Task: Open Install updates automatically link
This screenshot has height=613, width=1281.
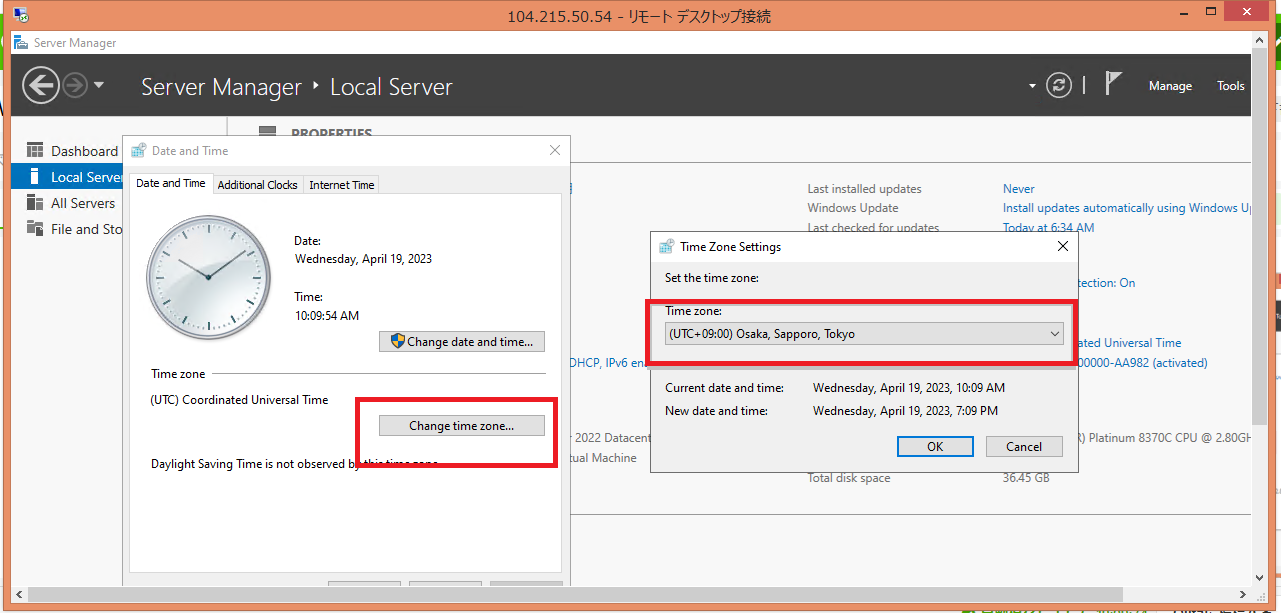Action: tap(1127, 208)
